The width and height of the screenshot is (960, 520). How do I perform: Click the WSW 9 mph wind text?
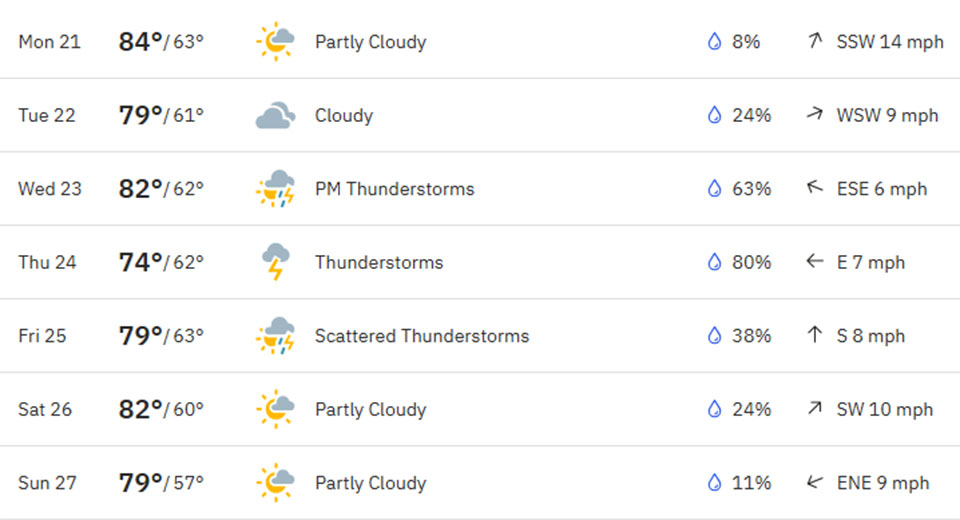887,116
